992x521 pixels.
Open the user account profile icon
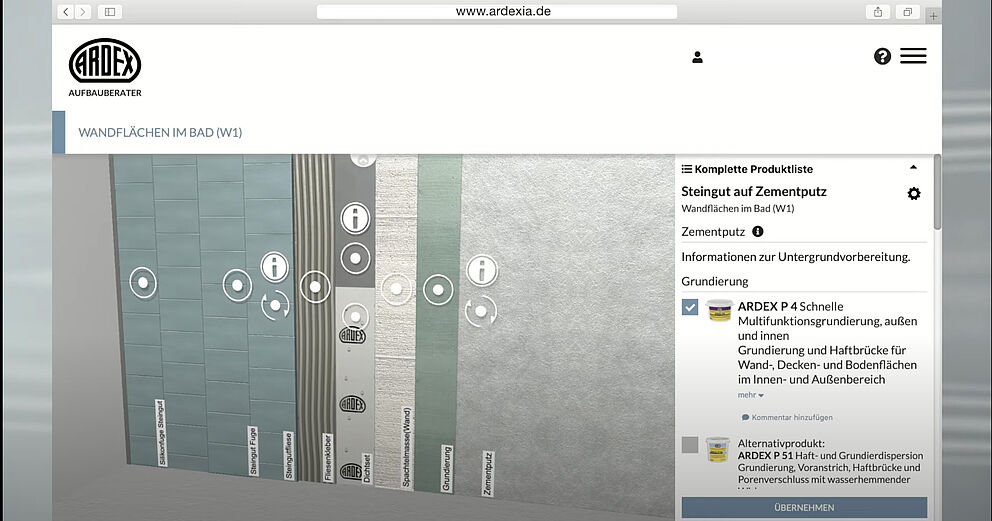point(697,57)
